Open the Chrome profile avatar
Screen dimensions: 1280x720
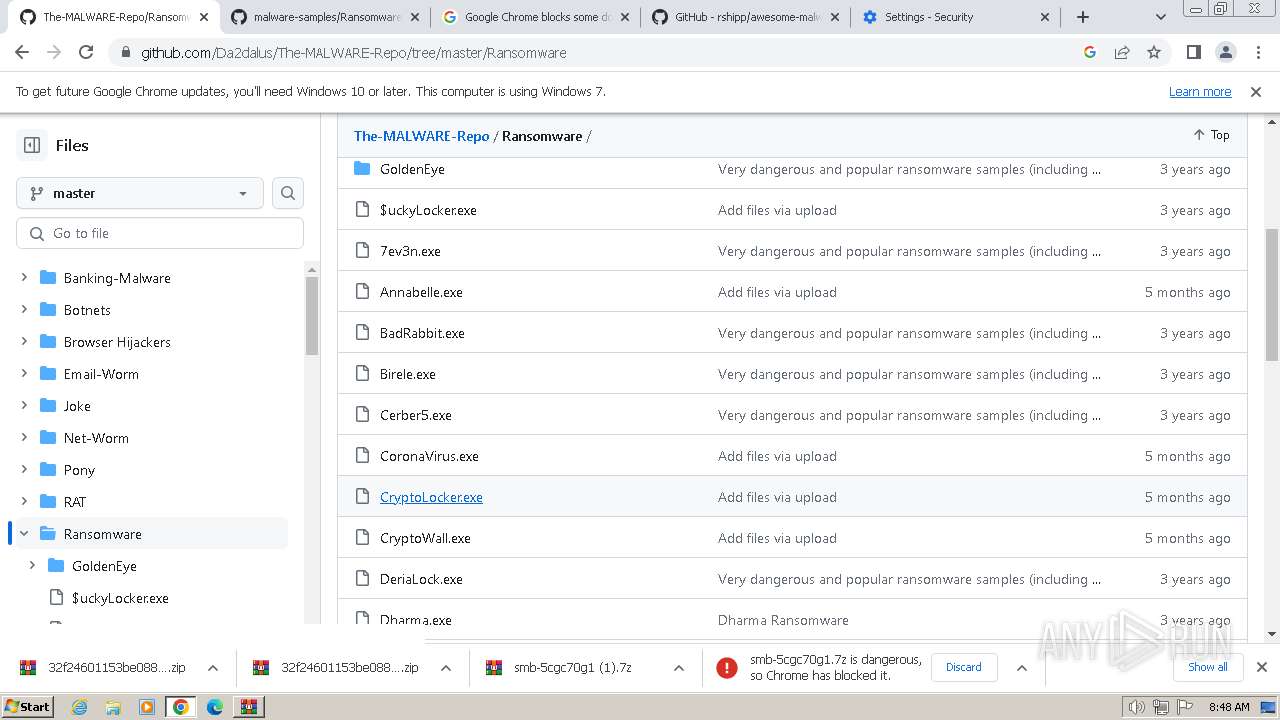pos(1226,52)
